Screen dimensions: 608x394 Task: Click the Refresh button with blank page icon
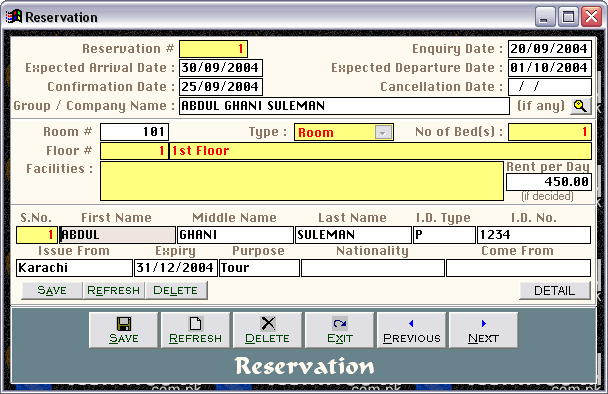coord(195,330)
